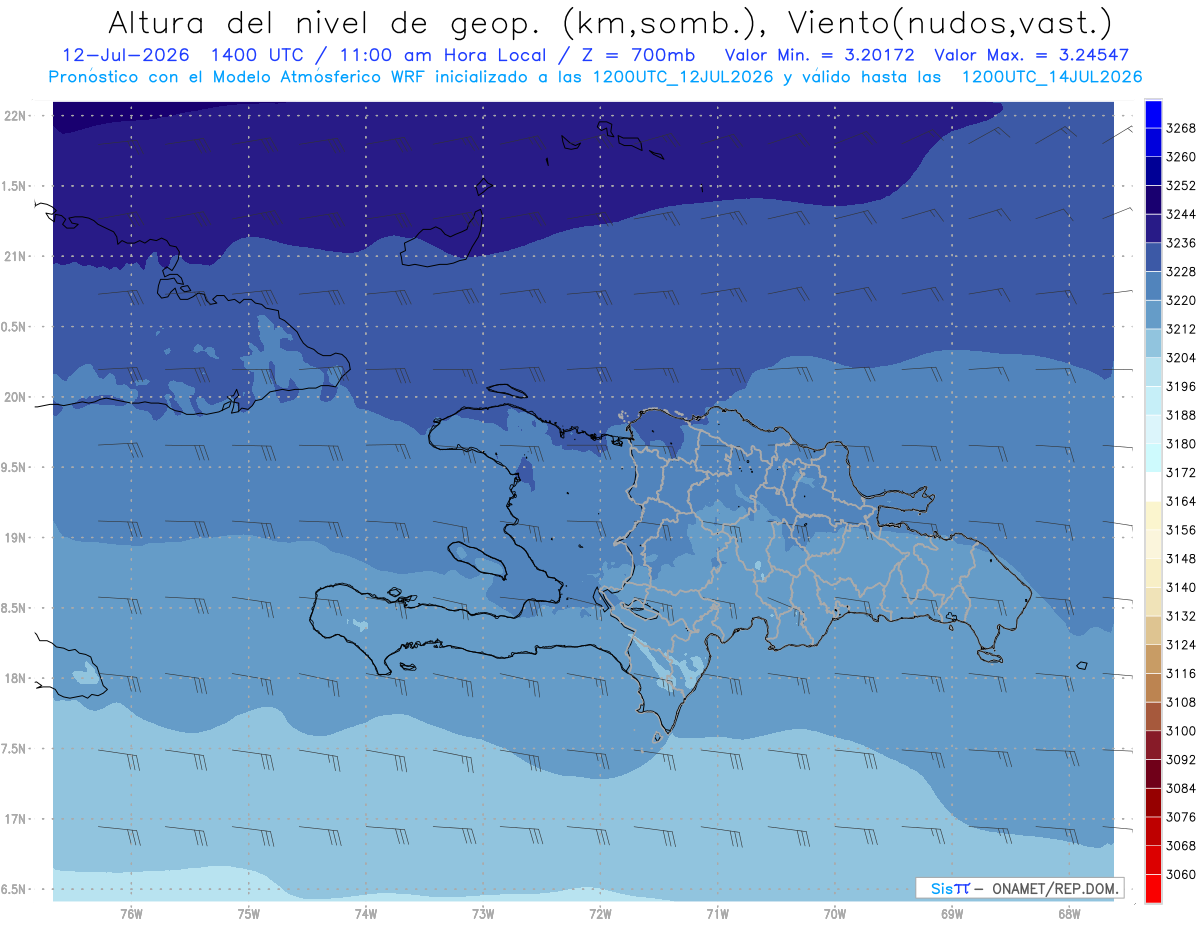Click the '1400 UTC' time text

point(260,55)
